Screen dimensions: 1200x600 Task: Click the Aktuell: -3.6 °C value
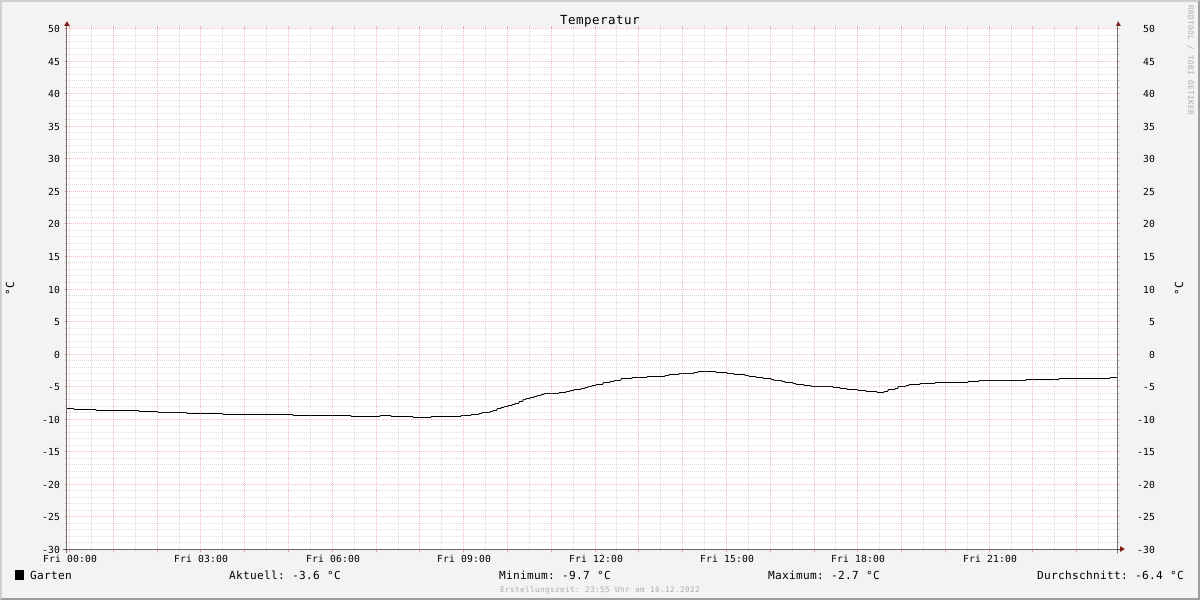(x=285, y=575)
